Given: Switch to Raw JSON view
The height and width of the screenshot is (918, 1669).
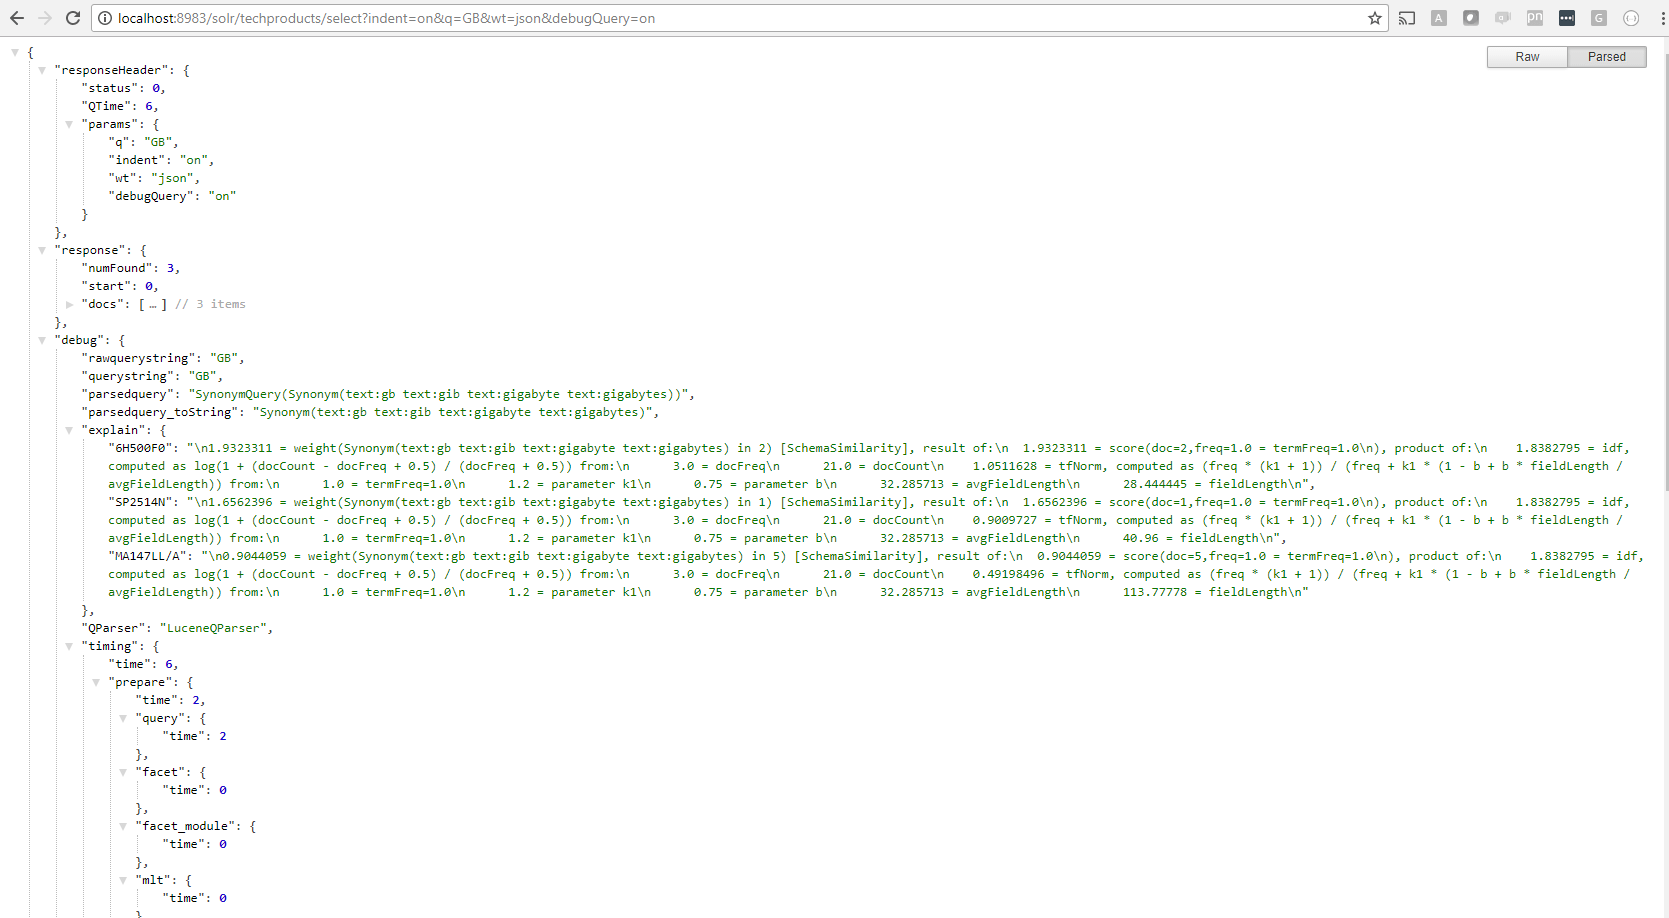Looking at the screenshot, I should tap(1527, 57).
